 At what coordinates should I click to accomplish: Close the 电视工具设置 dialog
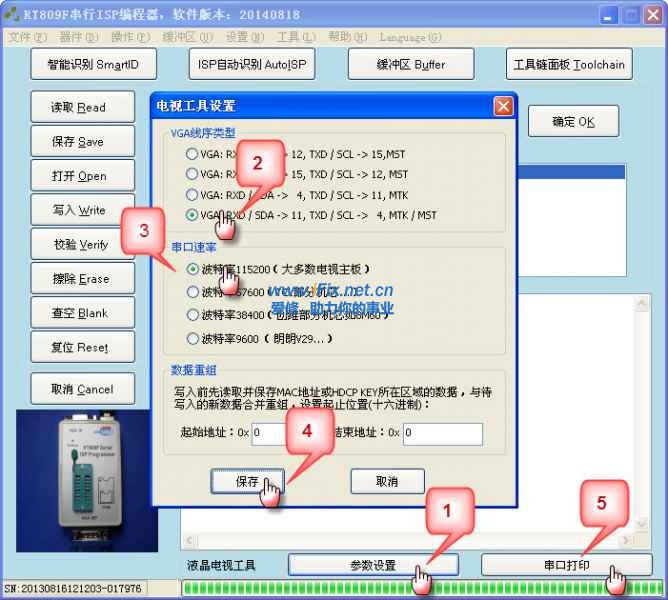(x=503, y=106)
